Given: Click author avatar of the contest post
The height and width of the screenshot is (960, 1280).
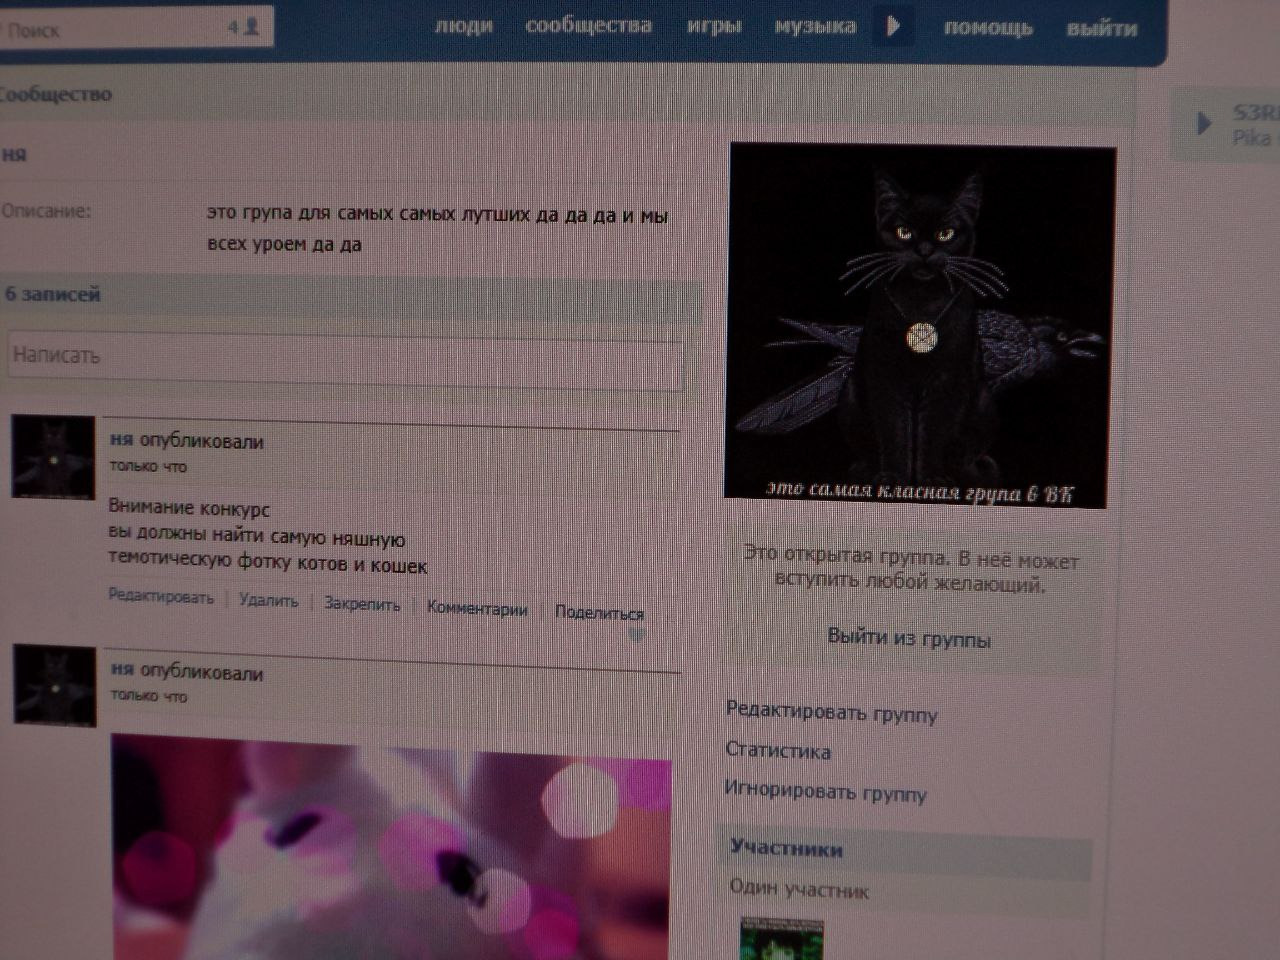Looking at the screenshot, I should [53, 457].
